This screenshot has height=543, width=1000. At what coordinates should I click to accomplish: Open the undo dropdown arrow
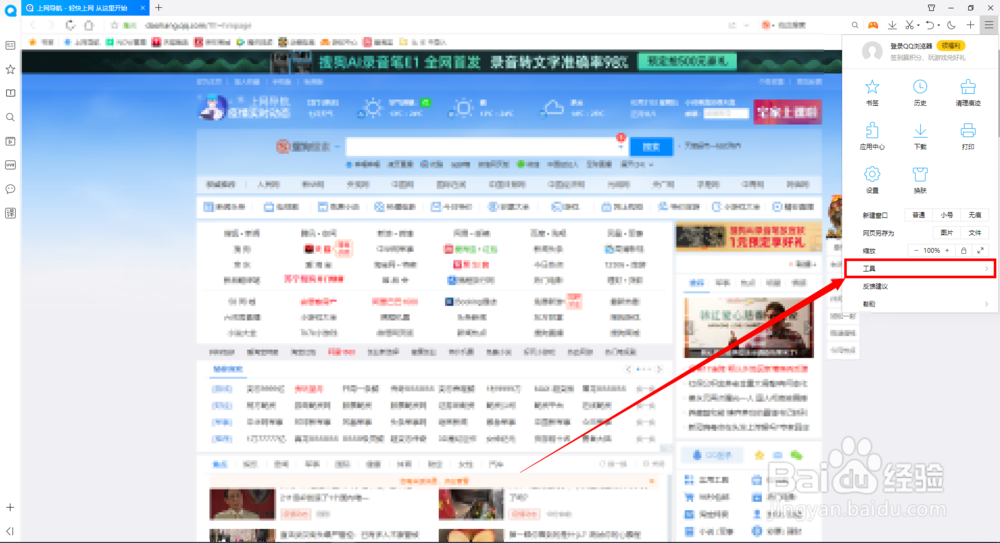(x=939, y=26)
